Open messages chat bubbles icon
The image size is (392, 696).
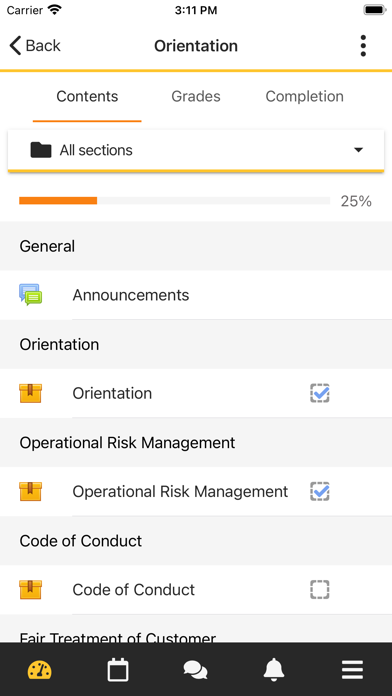pyautogui.click(x=195, y=670)
